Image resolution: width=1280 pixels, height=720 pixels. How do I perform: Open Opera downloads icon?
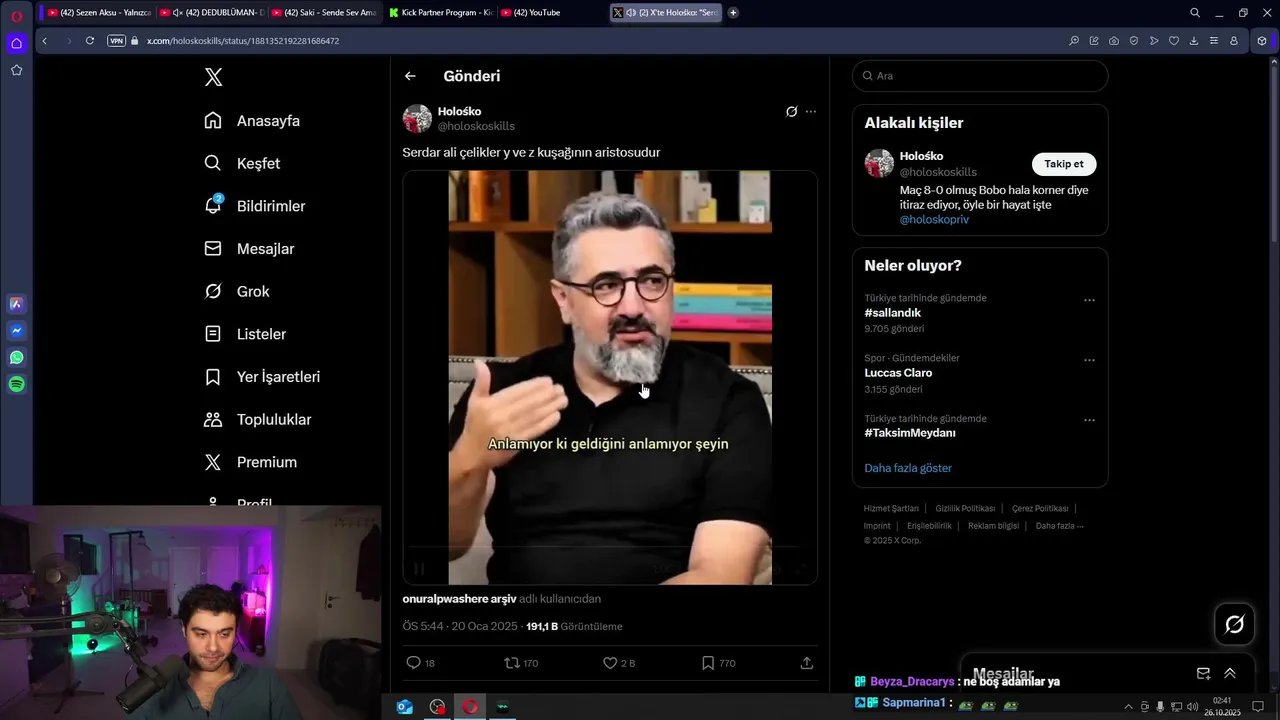[1194, 41]
